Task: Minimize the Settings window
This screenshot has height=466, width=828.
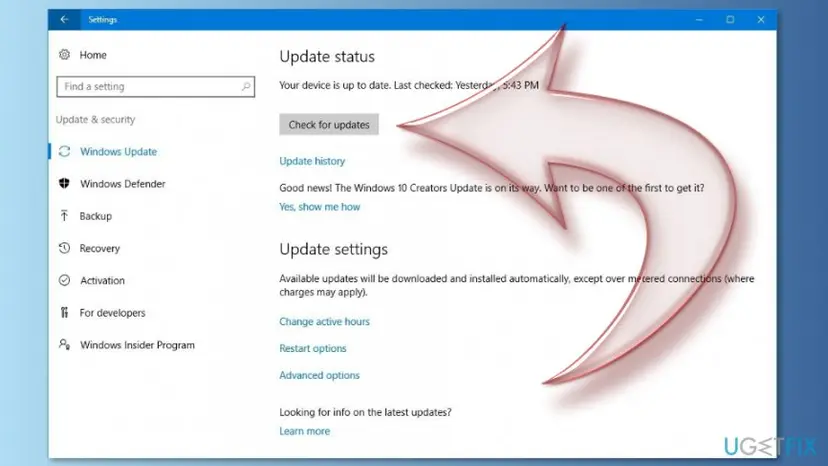Action: pos(699,20)
